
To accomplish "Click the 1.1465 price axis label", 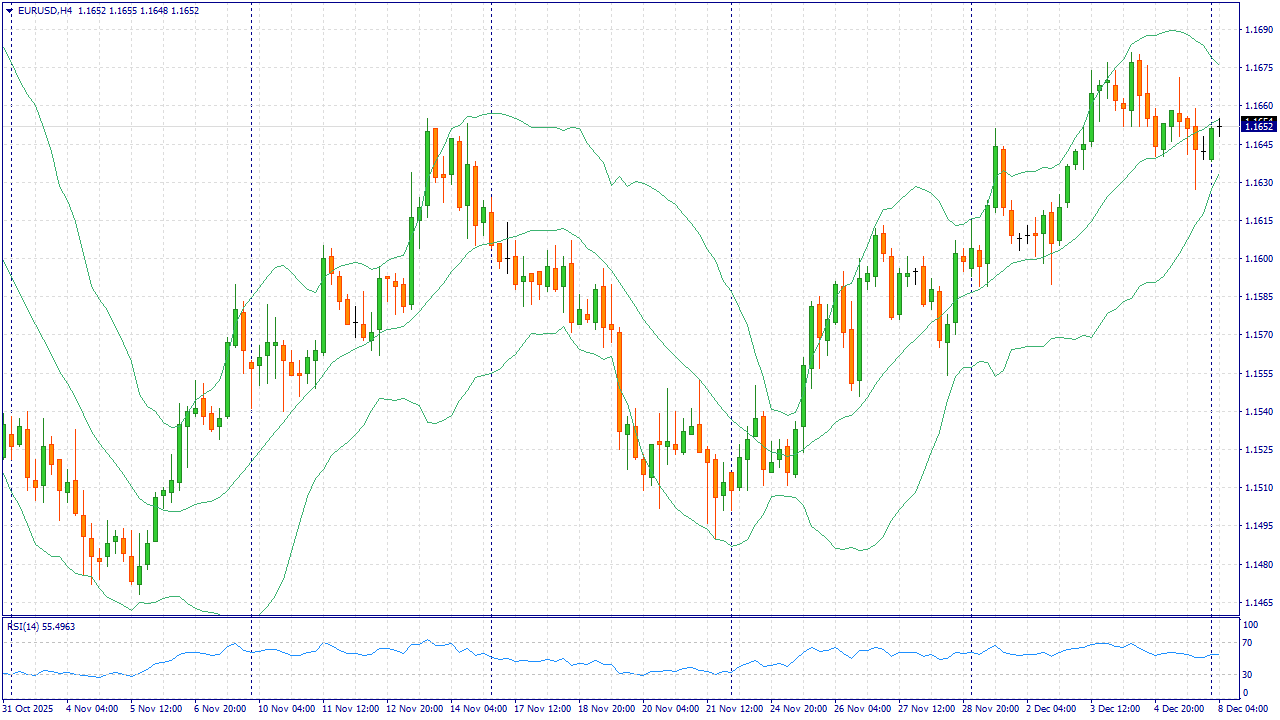I will click(1258, 603).
